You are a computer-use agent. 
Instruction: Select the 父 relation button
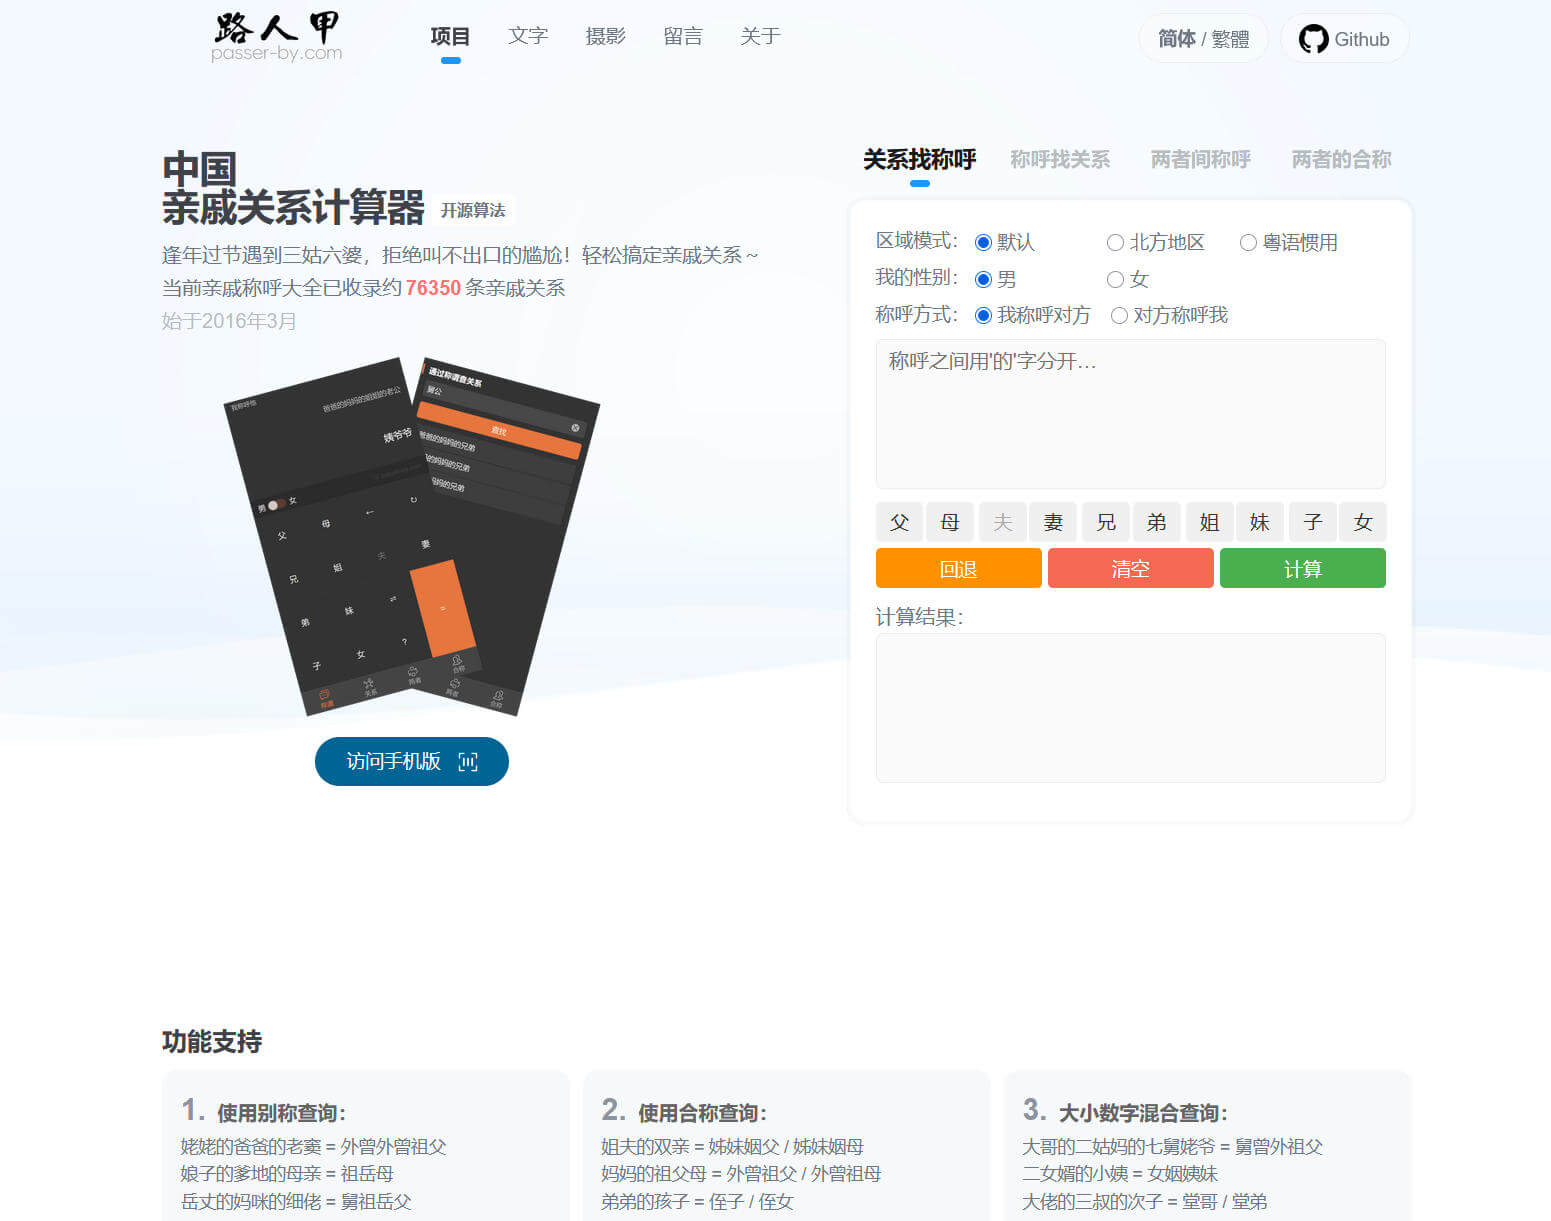point(899,521)
